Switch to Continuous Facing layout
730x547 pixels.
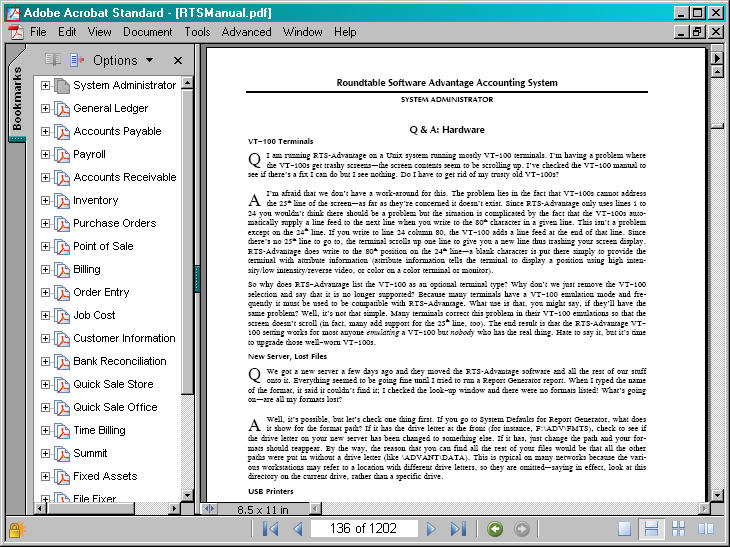click(x=678, y=529)
